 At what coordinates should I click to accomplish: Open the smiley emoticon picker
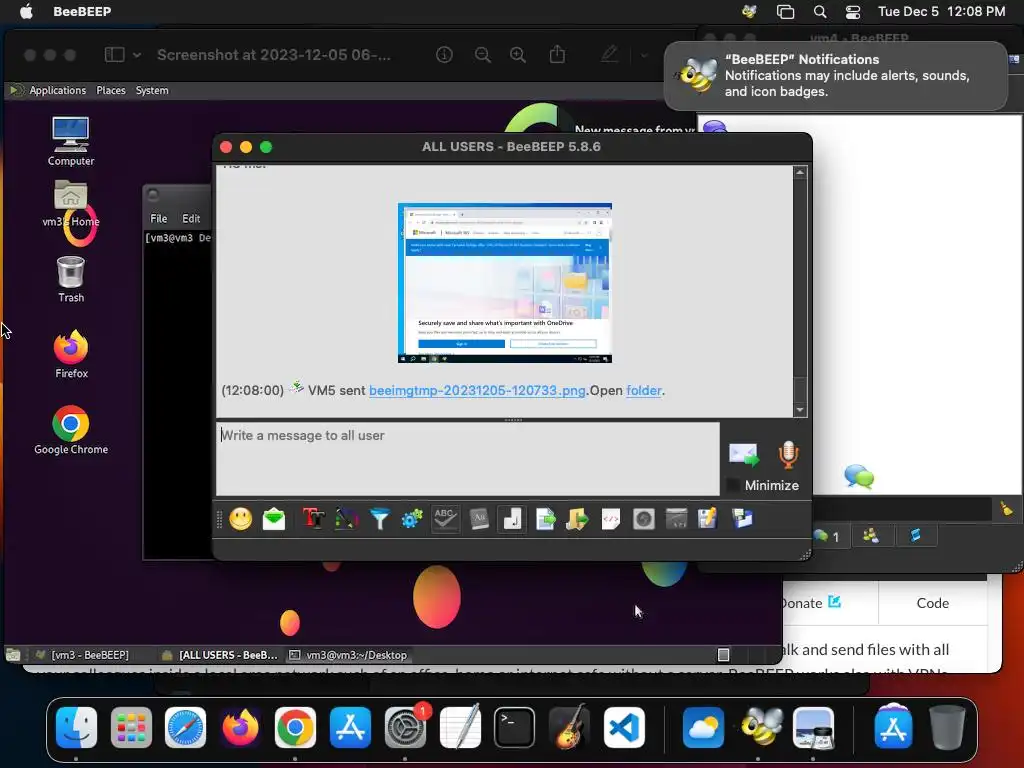point(240,519)
